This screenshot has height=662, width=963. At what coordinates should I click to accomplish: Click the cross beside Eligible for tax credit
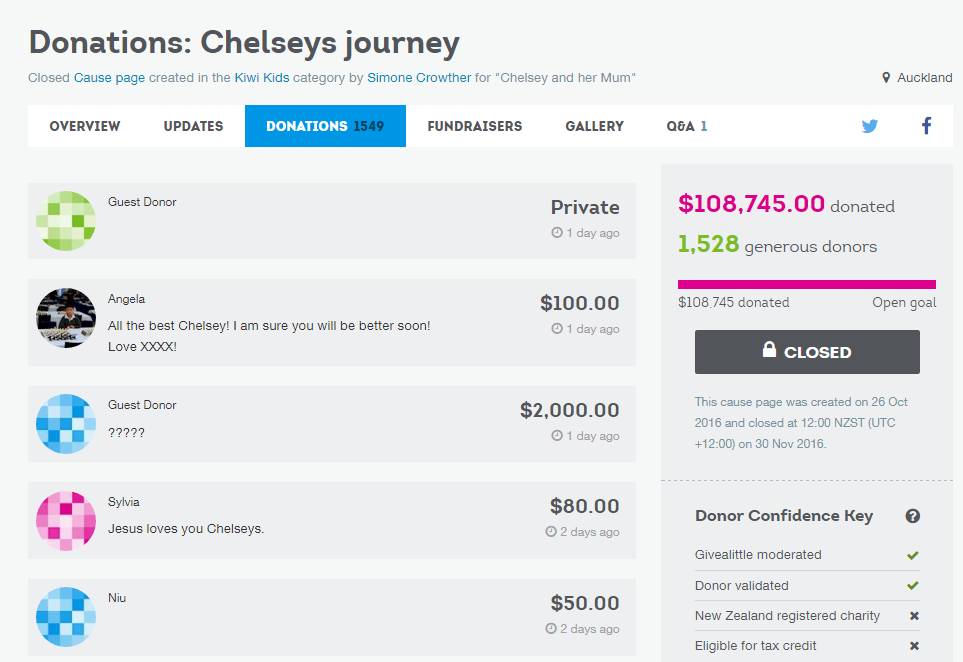click(x=914, y=646)
